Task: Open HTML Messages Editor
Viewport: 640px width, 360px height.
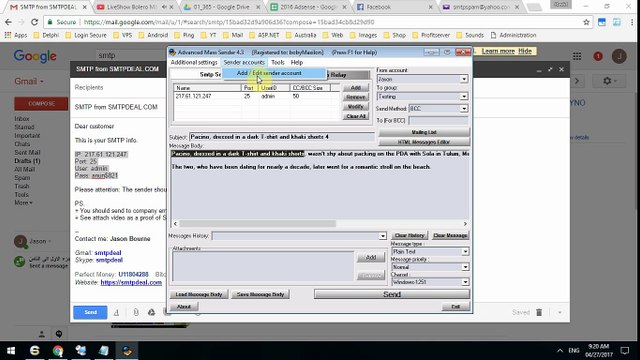Action: [x=424, y=142]
